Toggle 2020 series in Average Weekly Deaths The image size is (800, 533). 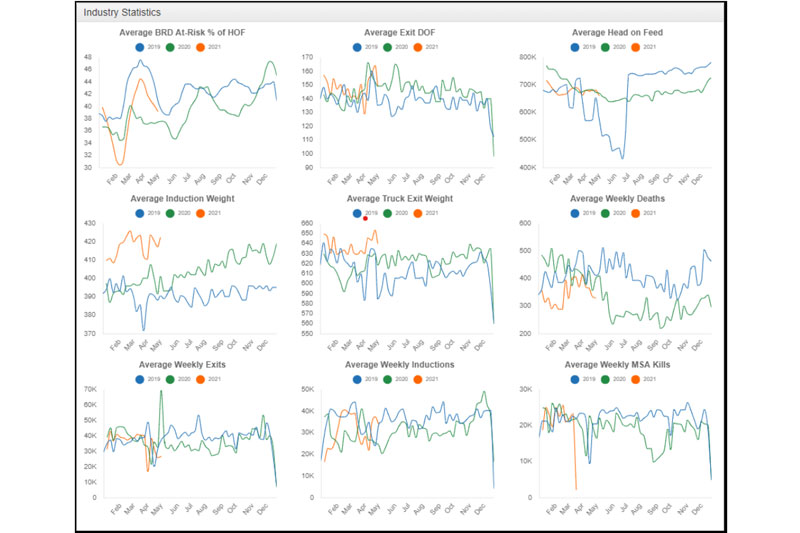click(613, 213)
